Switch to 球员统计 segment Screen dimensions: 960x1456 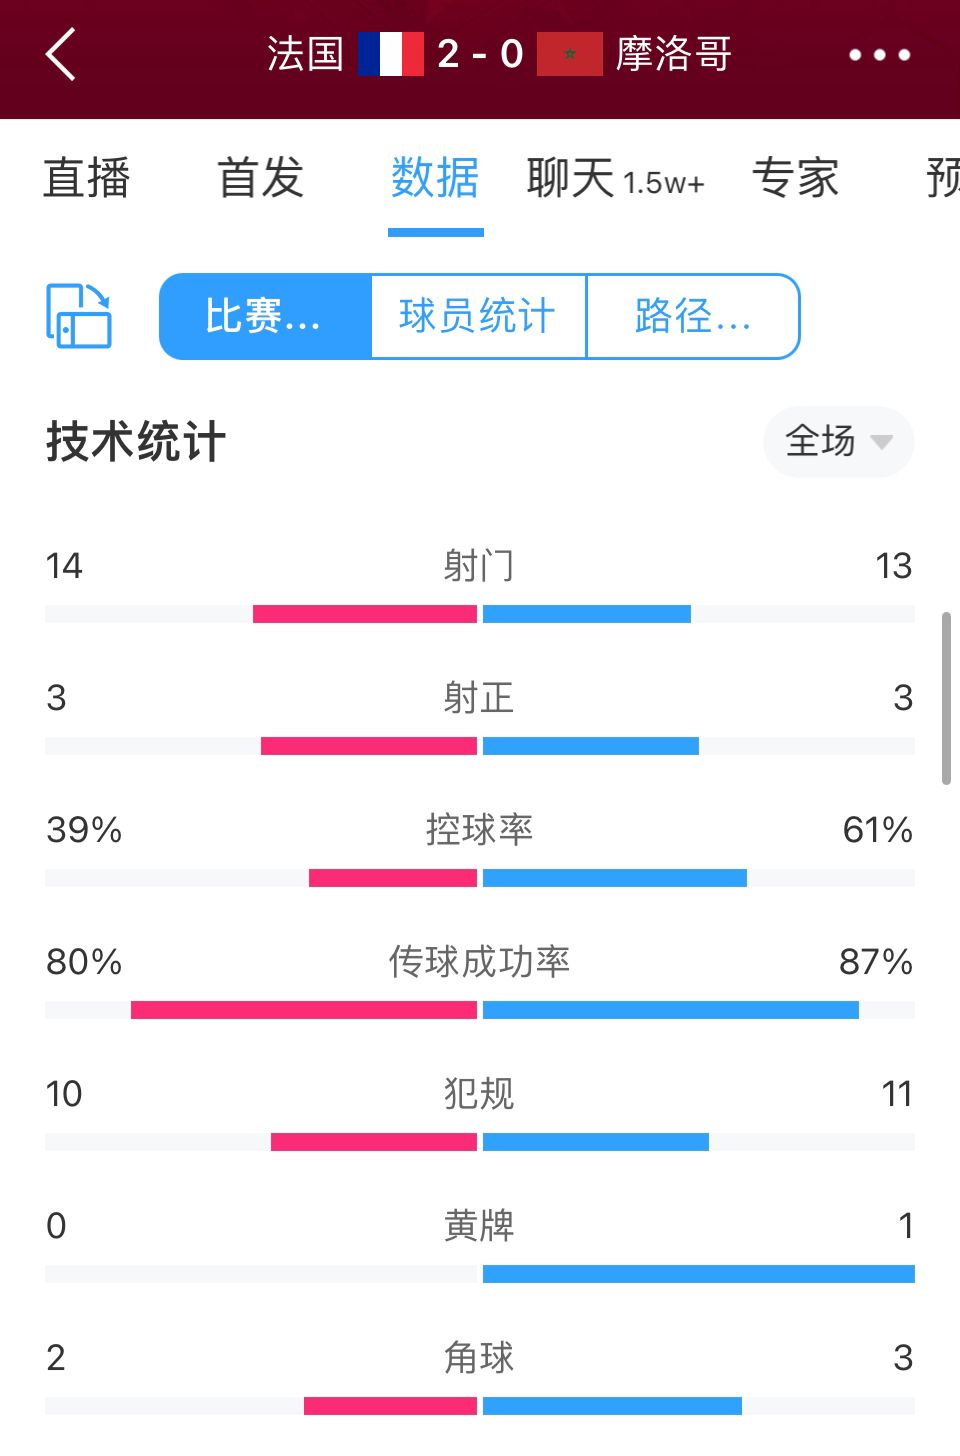coord(478,316)
